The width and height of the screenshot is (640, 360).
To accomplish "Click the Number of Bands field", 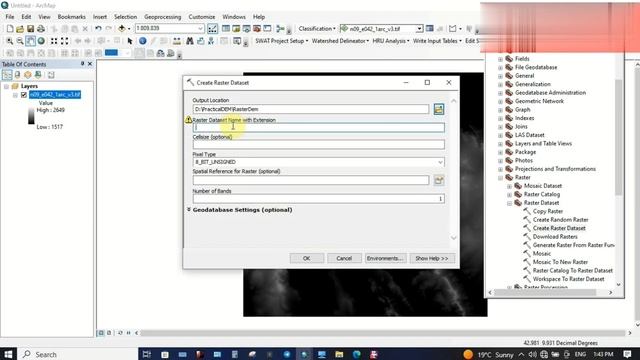I will (x=319, y=199).
